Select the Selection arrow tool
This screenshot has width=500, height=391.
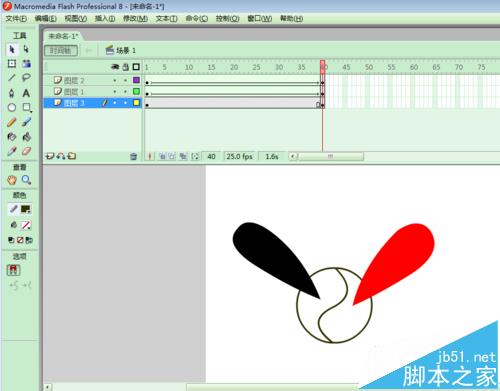12,49
